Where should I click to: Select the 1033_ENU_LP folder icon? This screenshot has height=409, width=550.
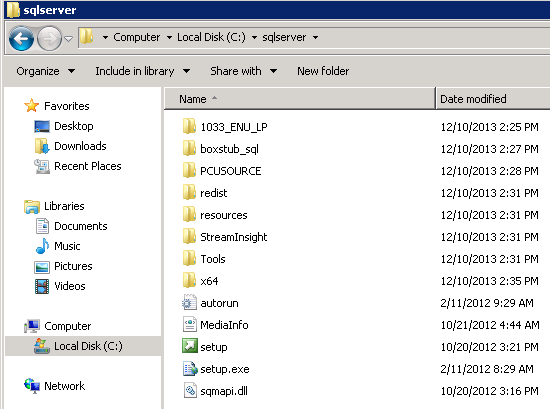(x=189, y=126)
